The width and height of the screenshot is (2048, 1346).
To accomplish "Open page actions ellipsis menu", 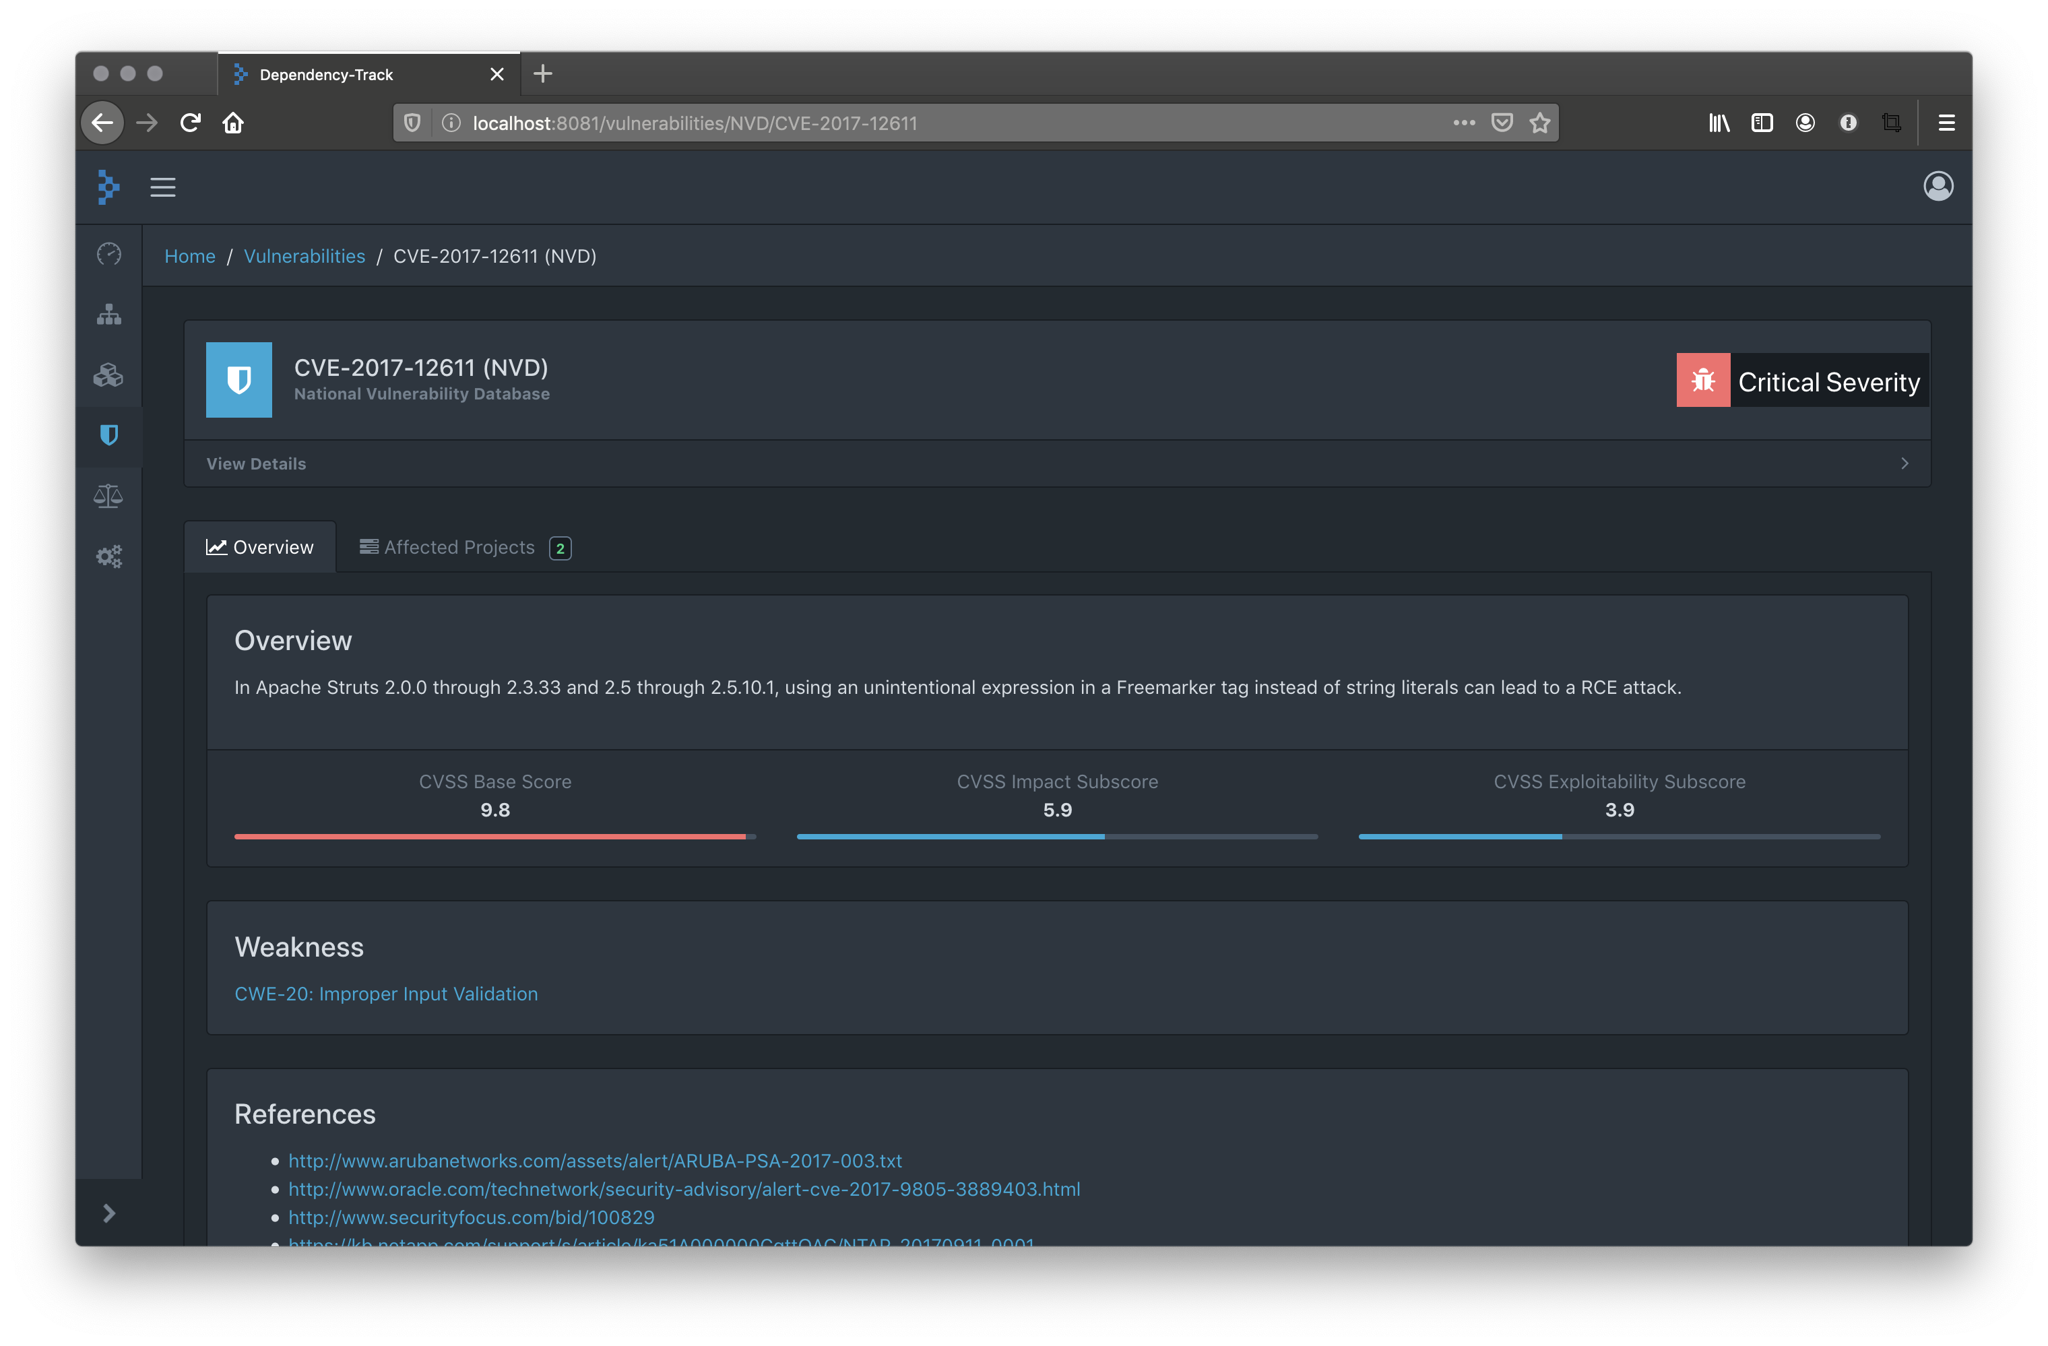I will 1464,123.
